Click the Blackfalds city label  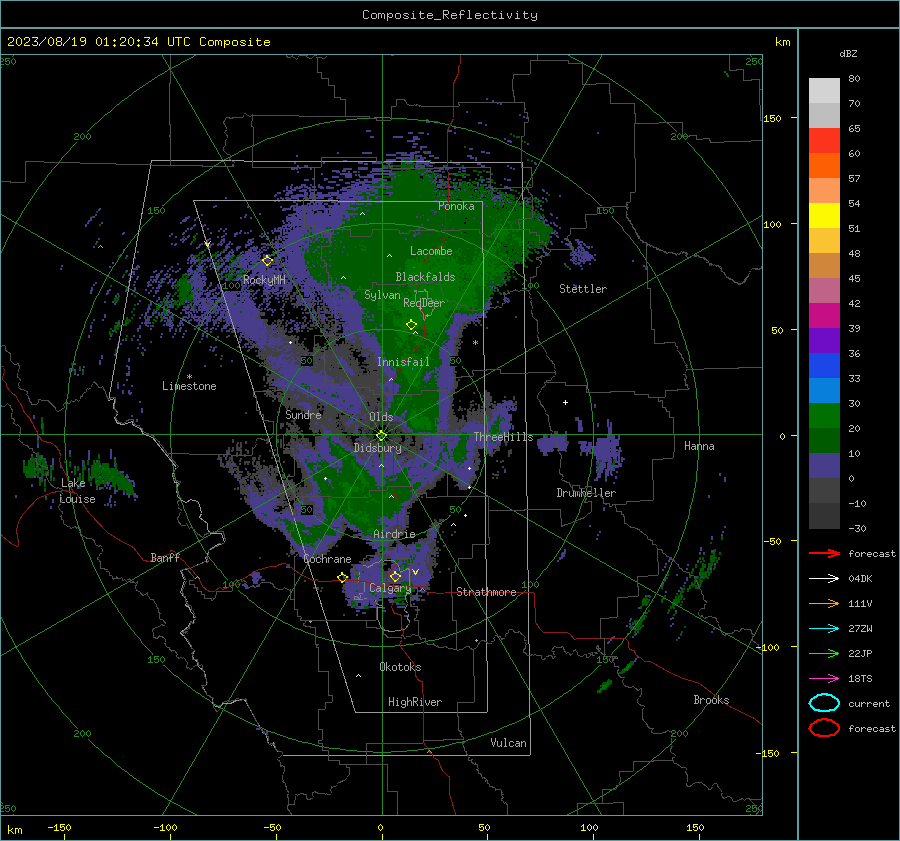click(x=425, y=277)
